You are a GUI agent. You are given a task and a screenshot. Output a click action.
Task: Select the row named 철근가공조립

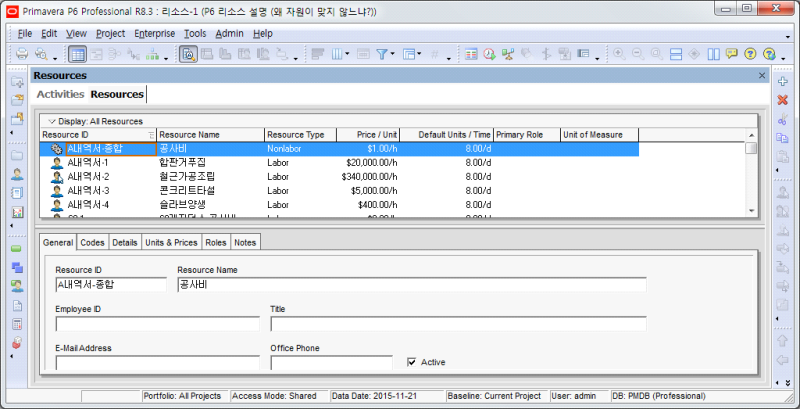click(339, 177)
